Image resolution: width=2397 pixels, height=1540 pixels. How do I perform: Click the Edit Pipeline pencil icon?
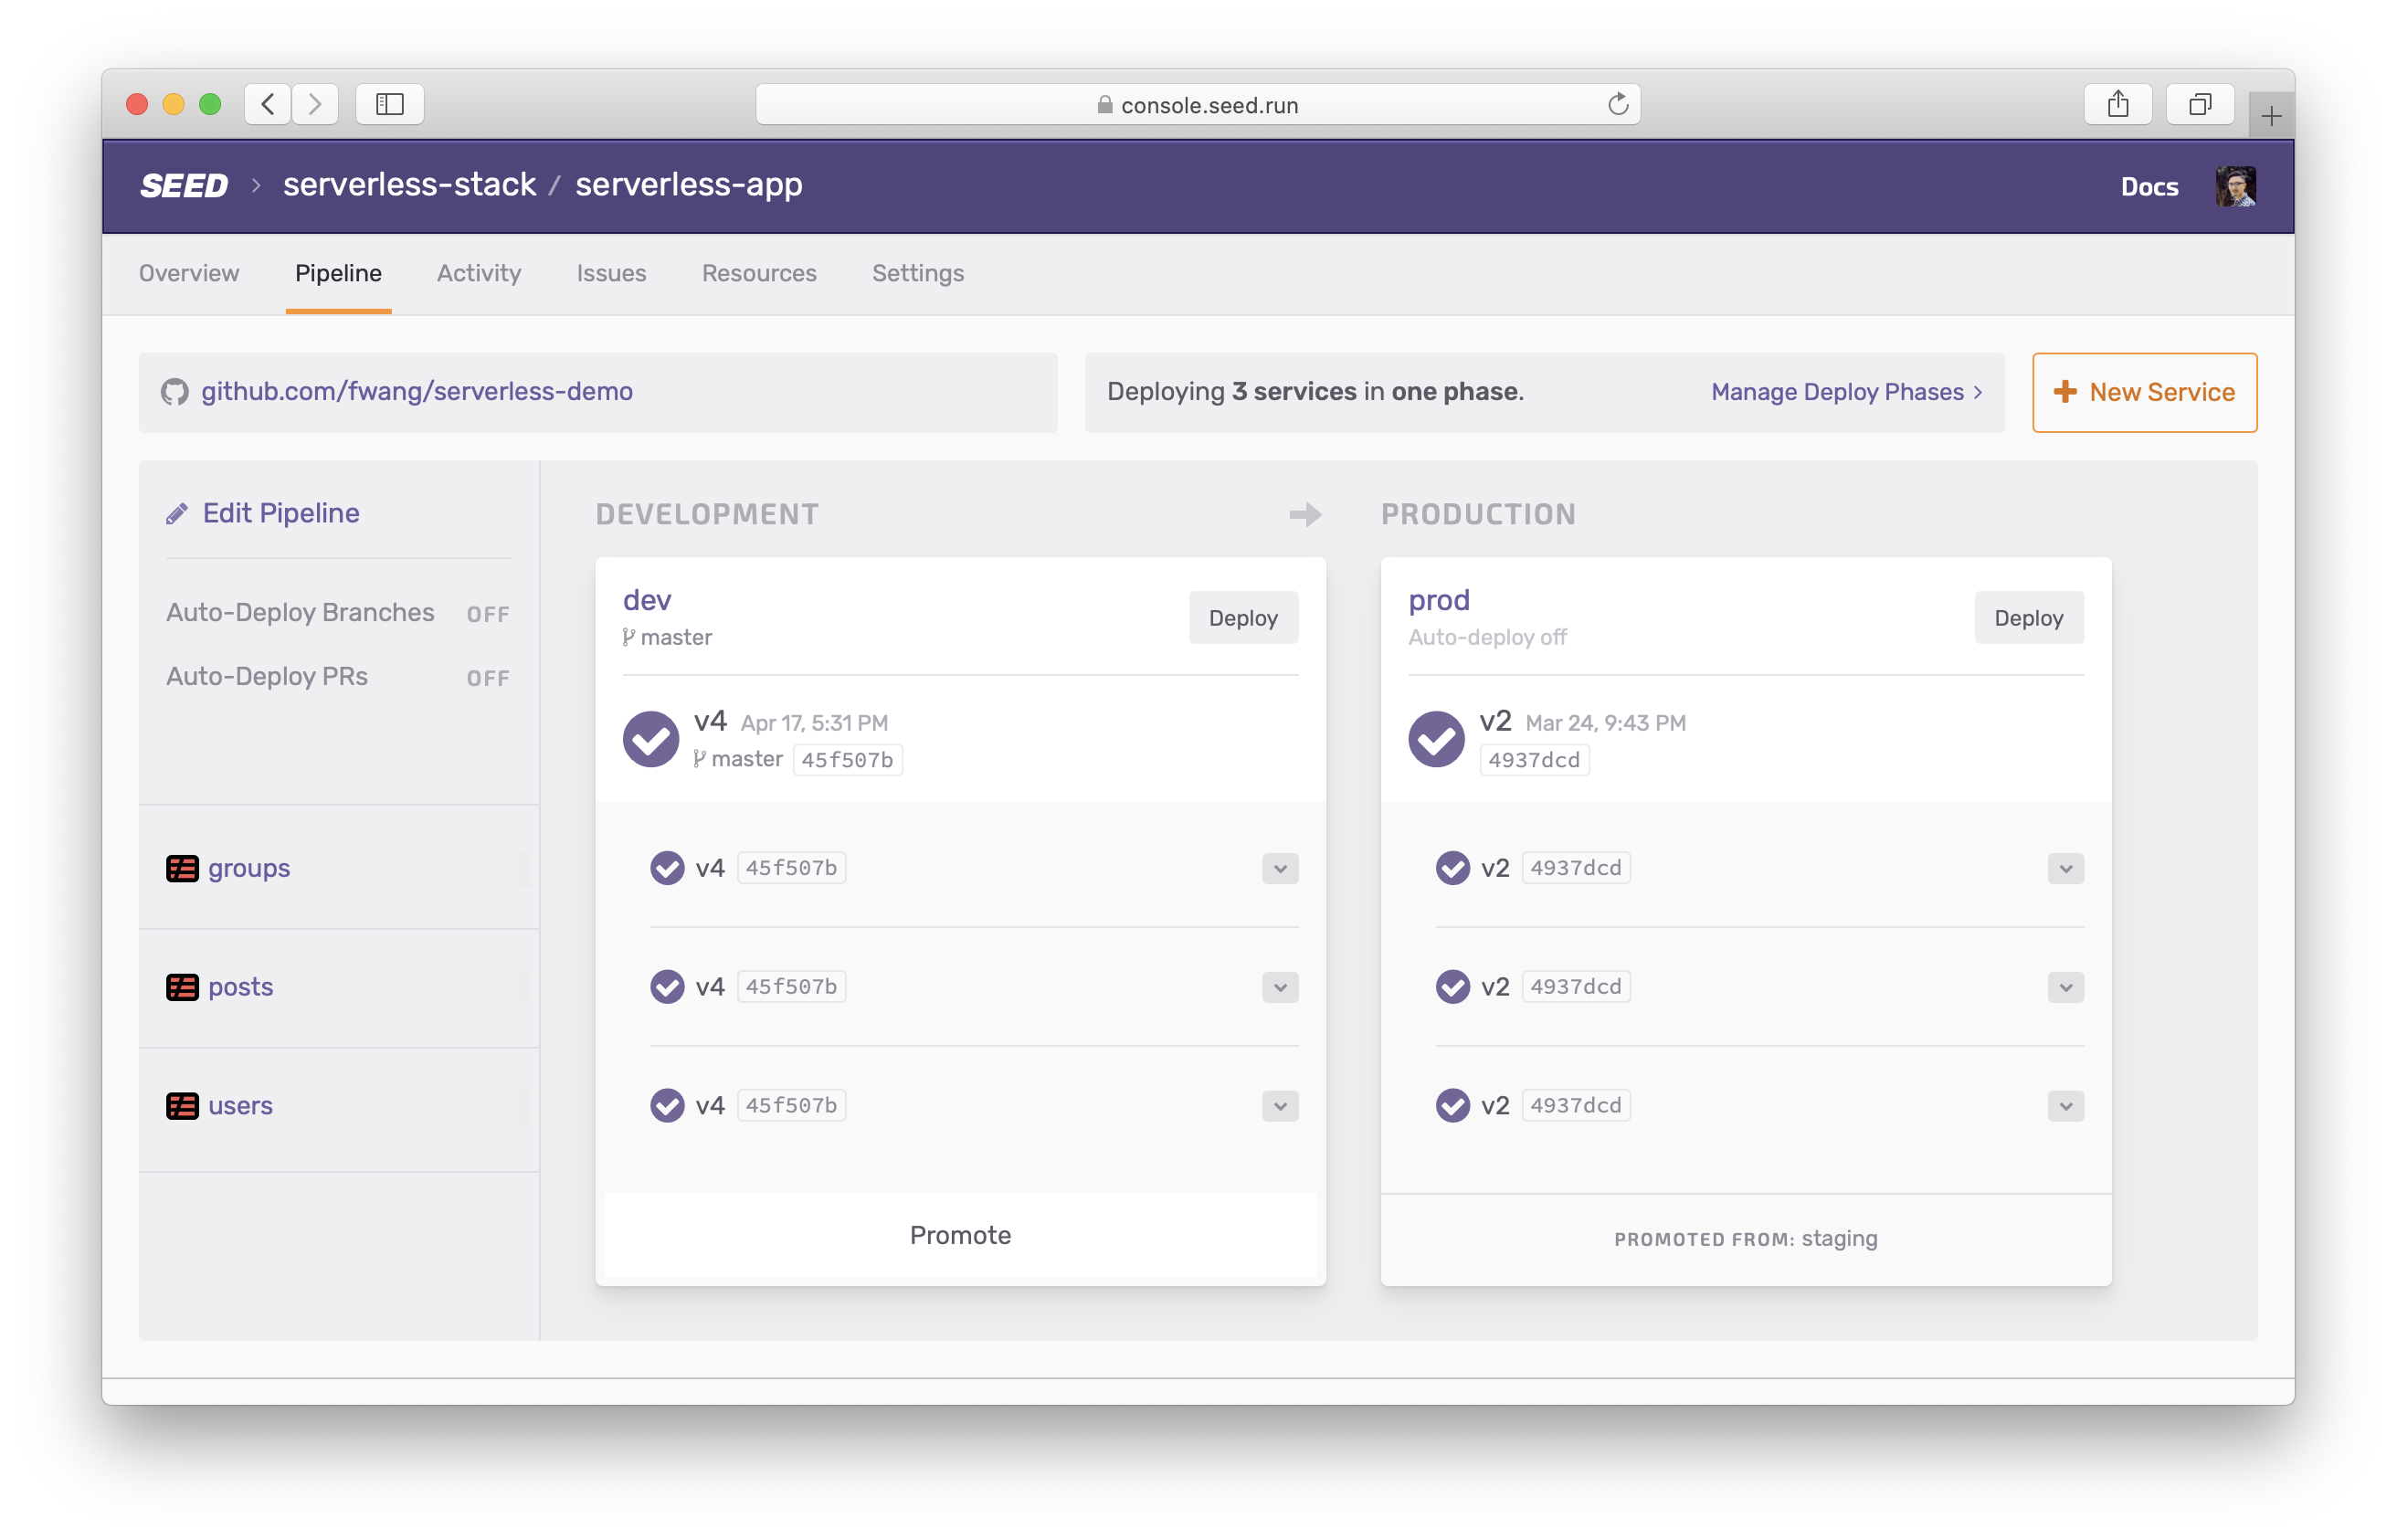tap(174, 513)
